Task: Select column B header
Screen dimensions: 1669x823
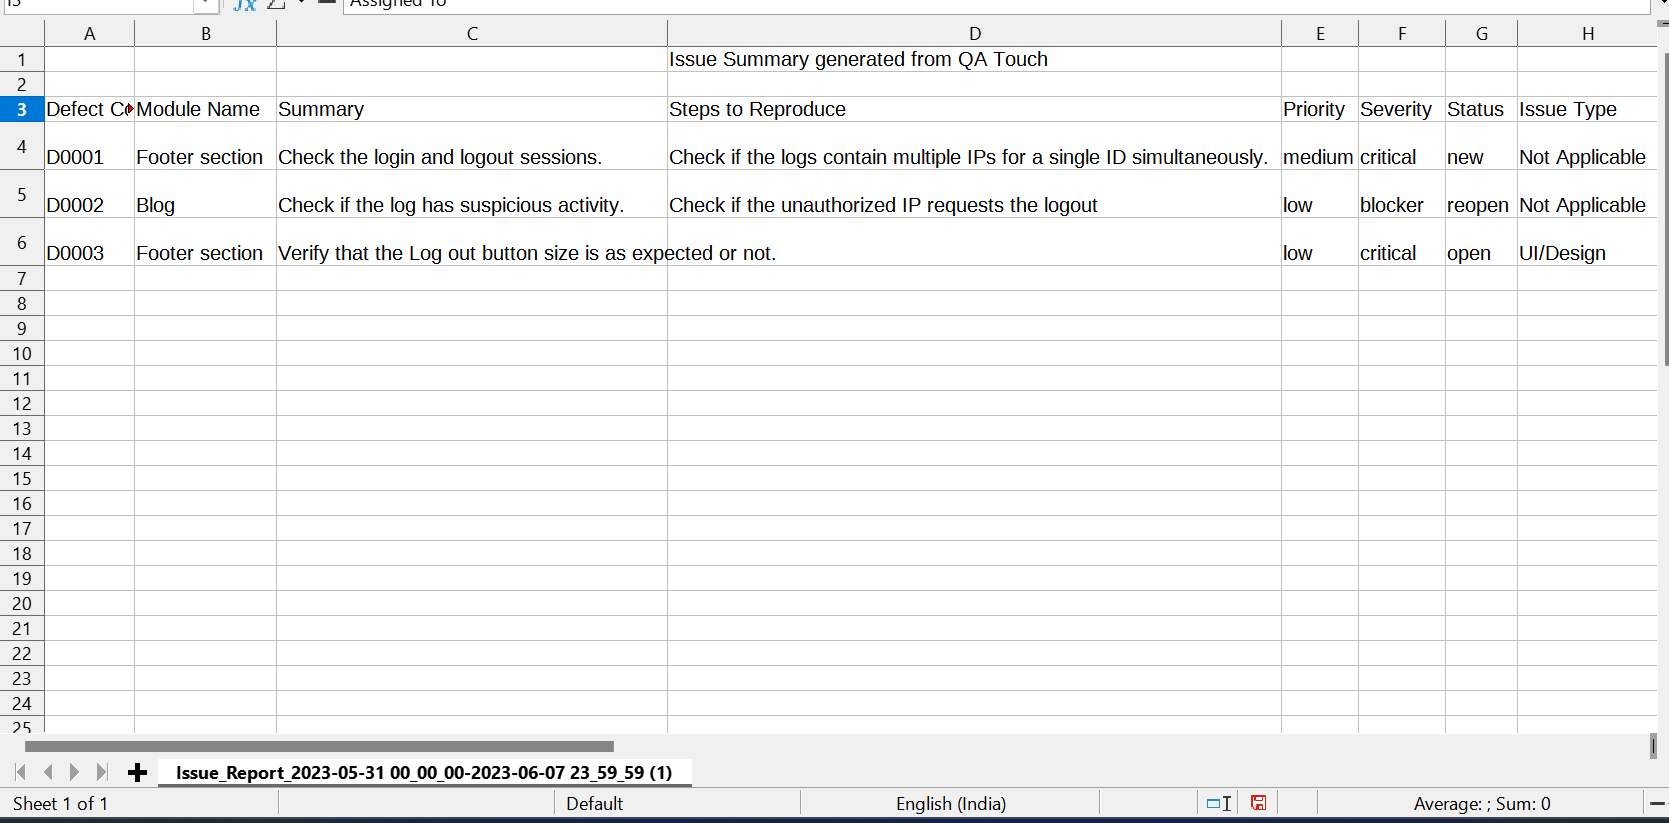Action: (x=205, y=34)
